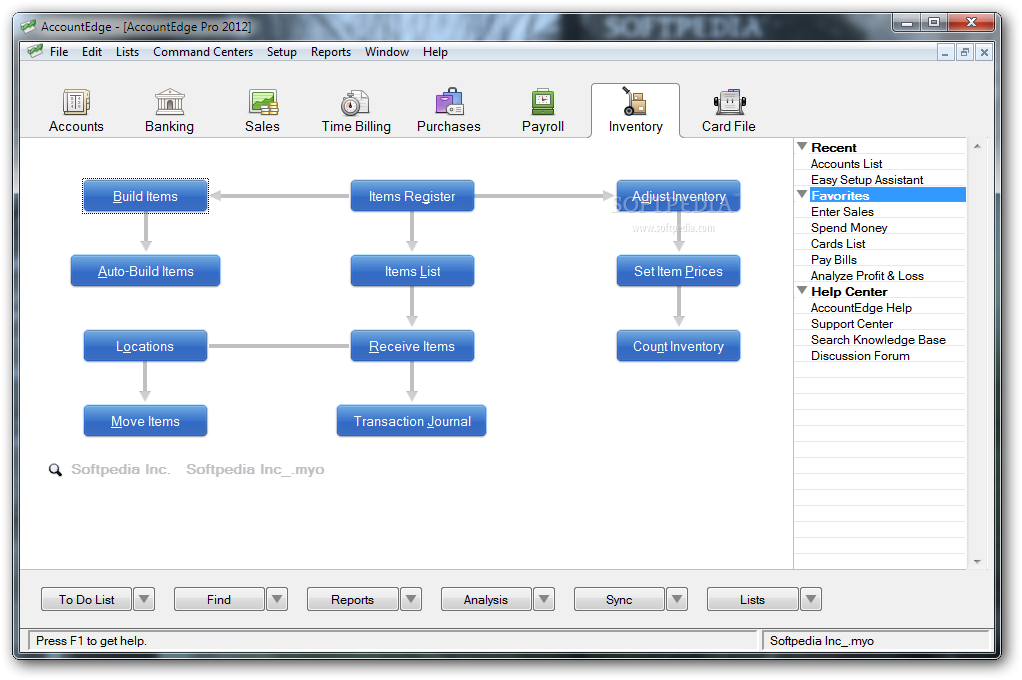1022x680 pixels.
Task: Click the sidebar scrollbar down arrow
Action: 977,561
